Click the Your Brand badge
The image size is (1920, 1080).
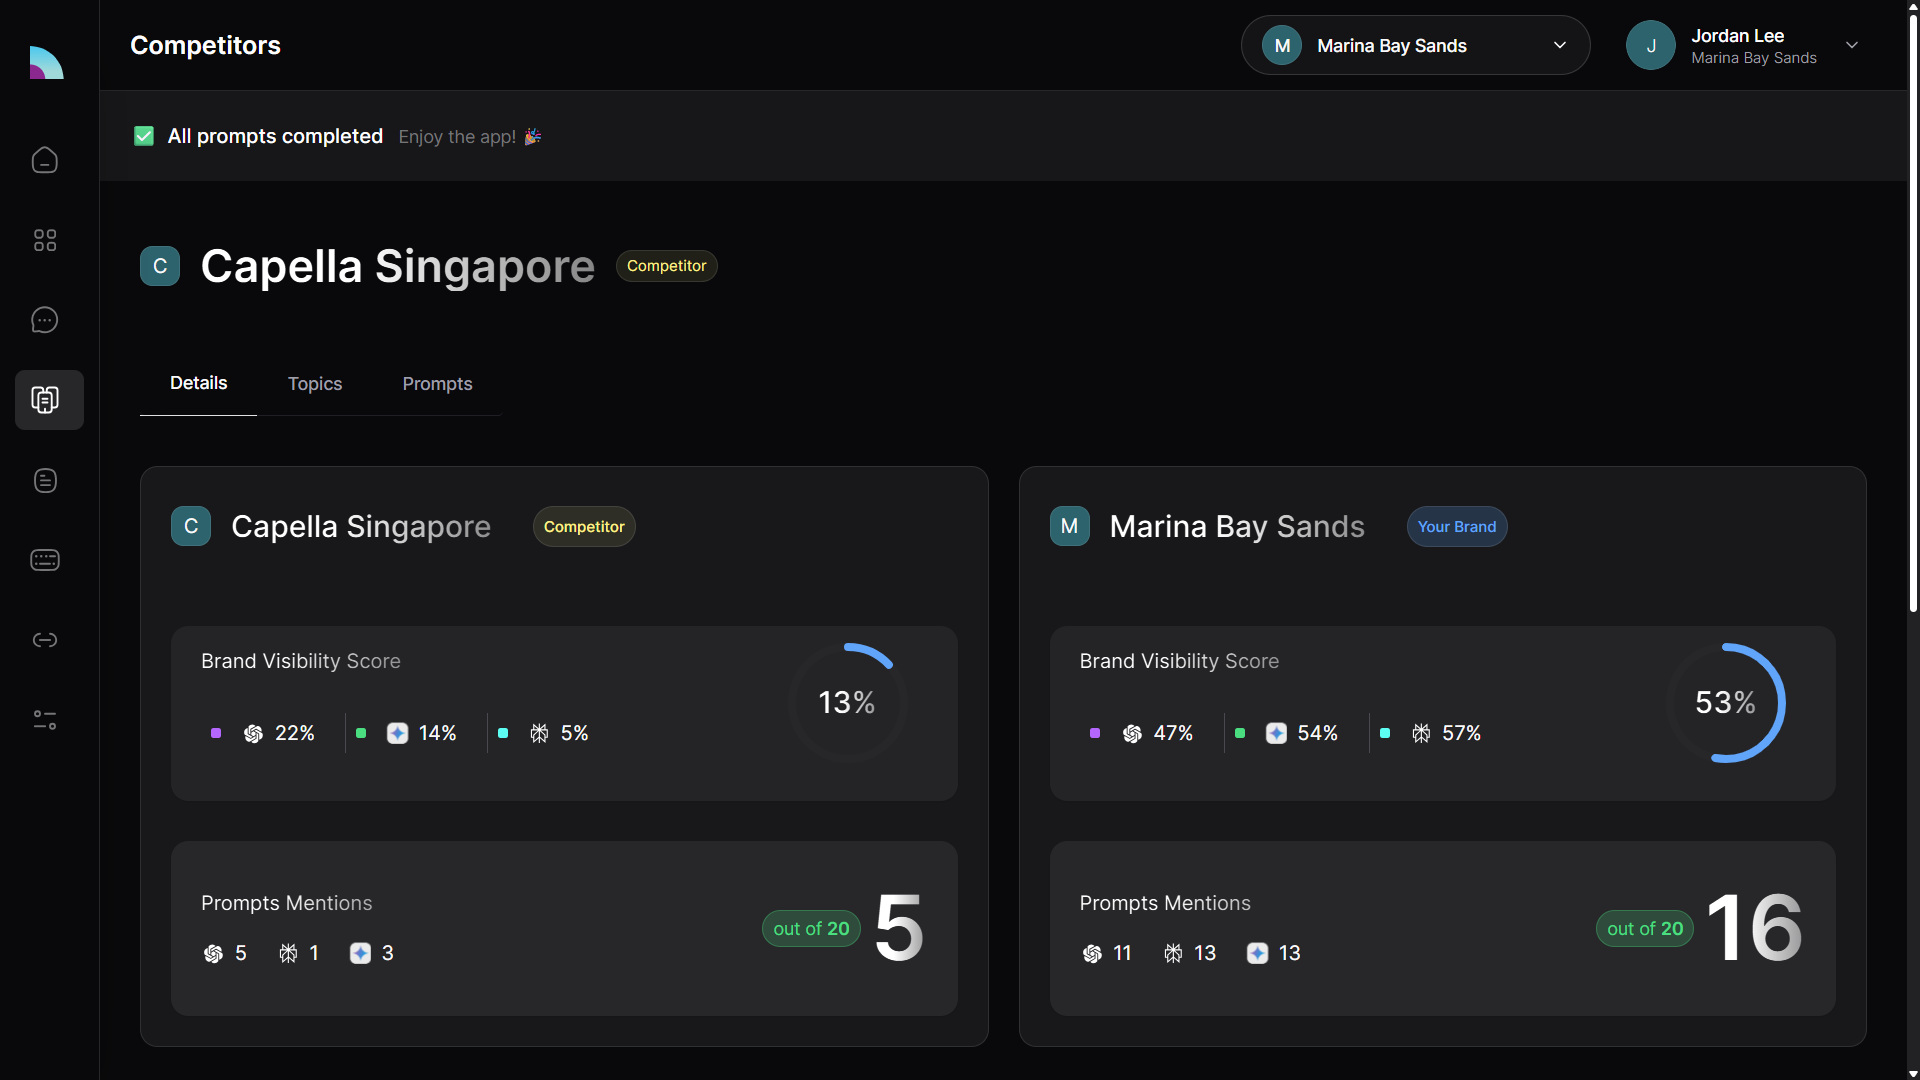pyautogui.click(x=1456, y=527)
